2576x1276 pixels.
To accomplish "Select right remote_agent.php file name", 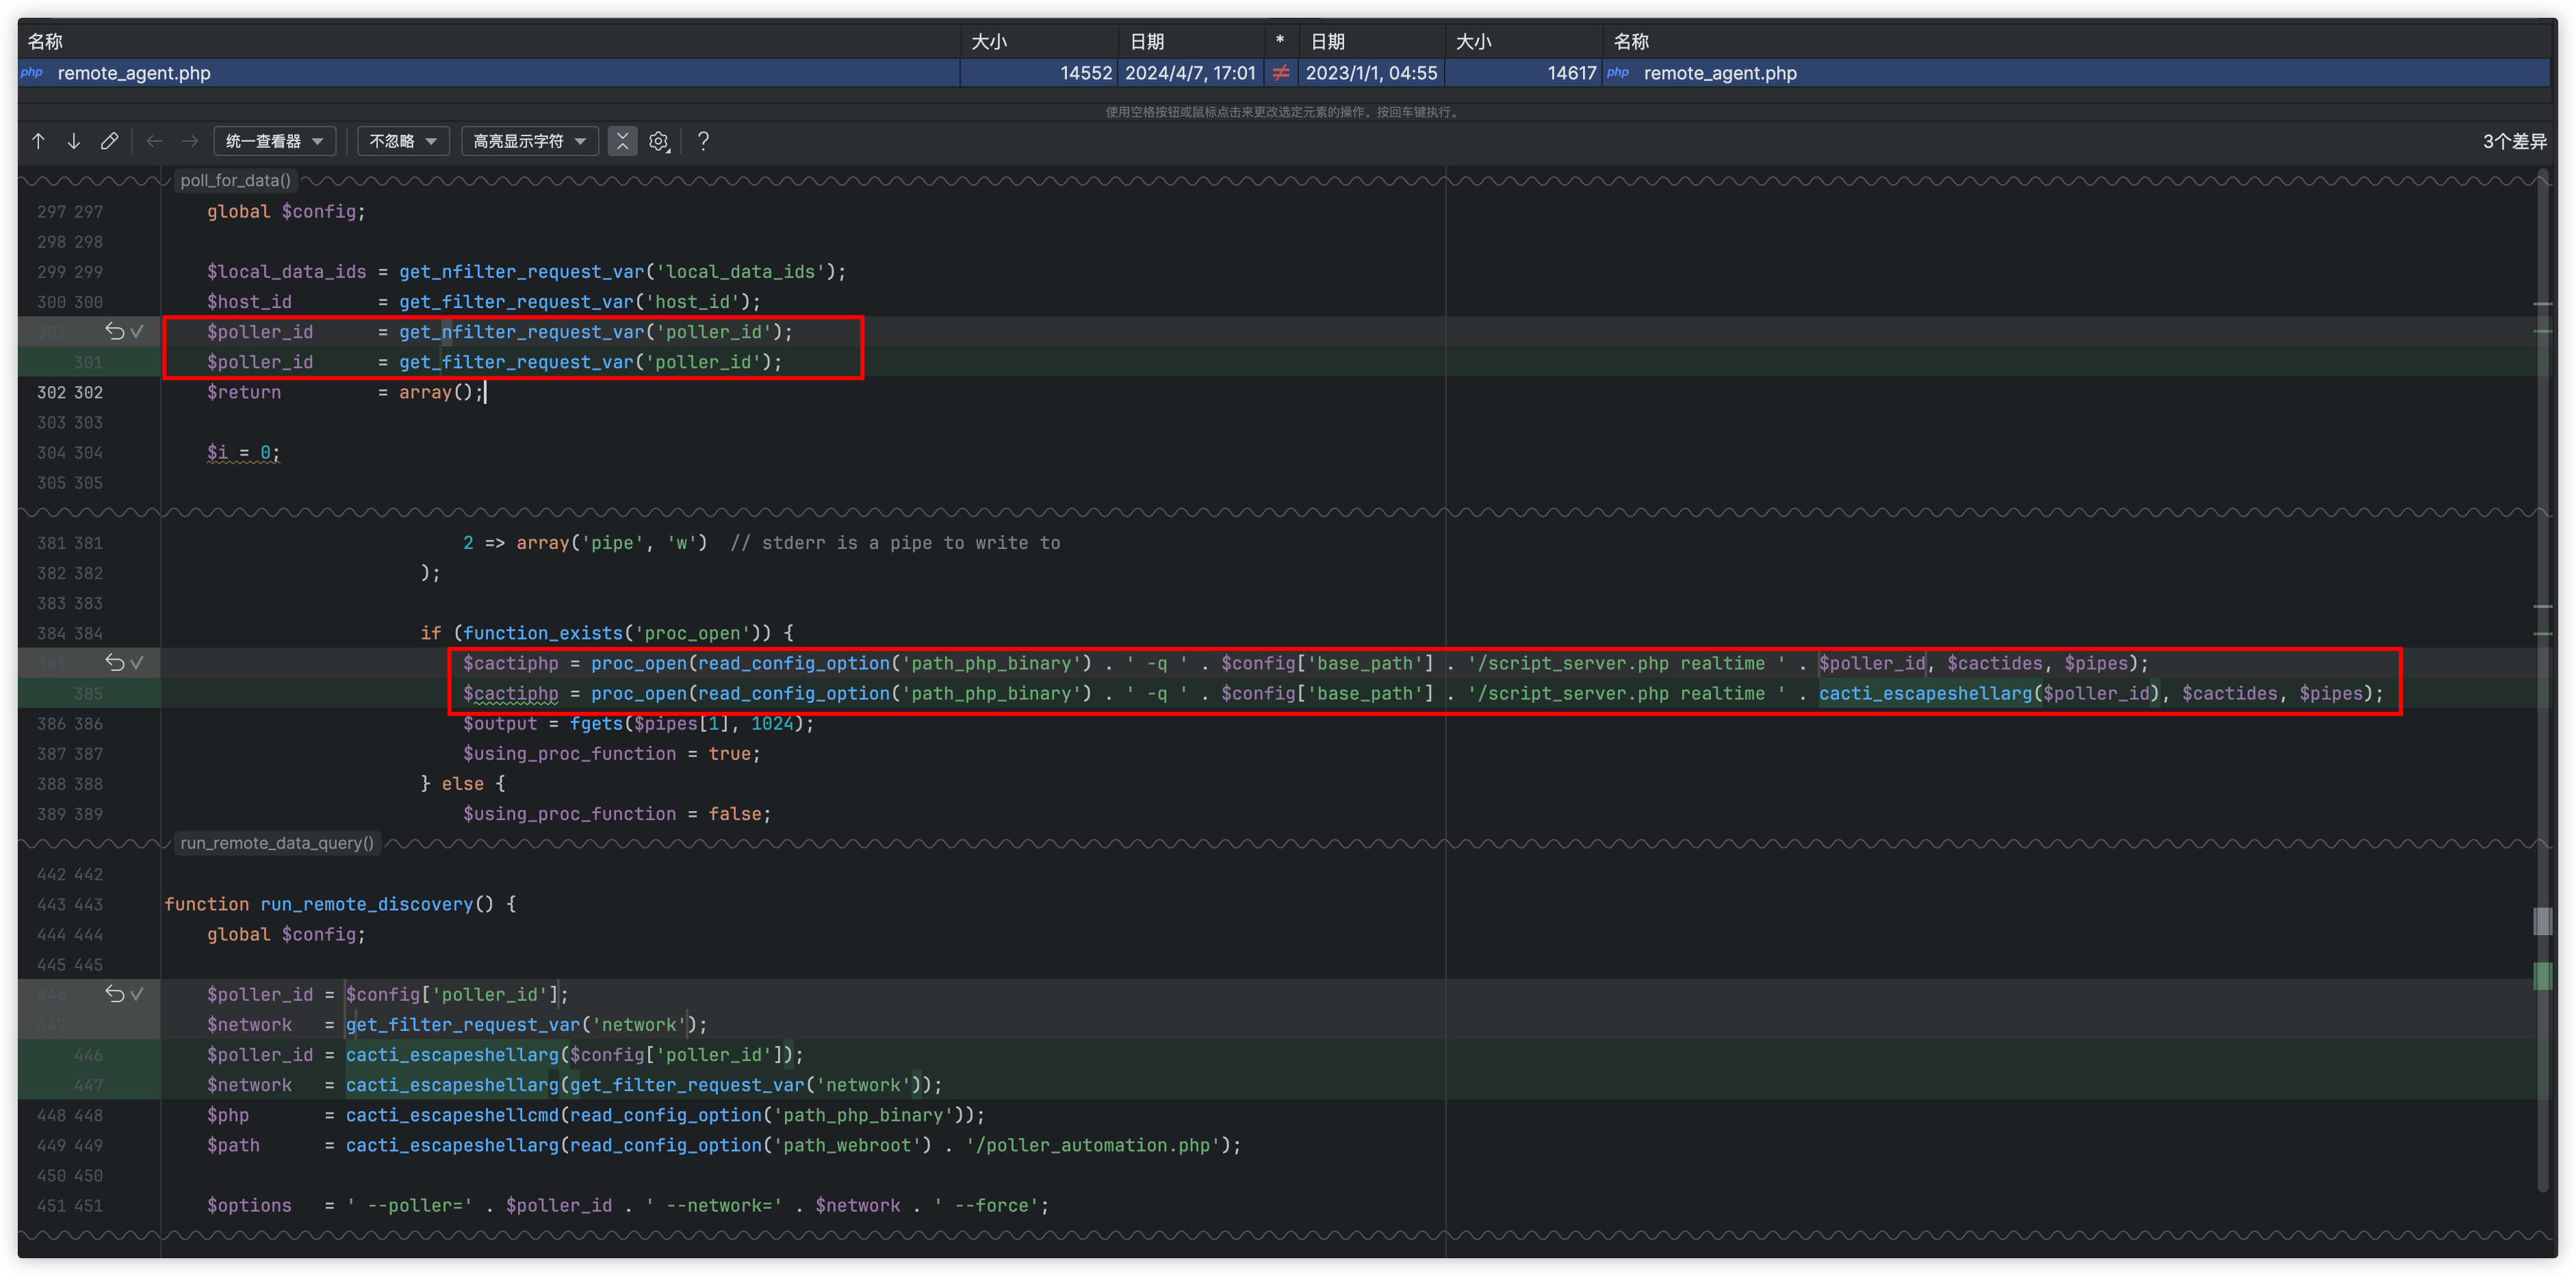I will [1720, 73].
